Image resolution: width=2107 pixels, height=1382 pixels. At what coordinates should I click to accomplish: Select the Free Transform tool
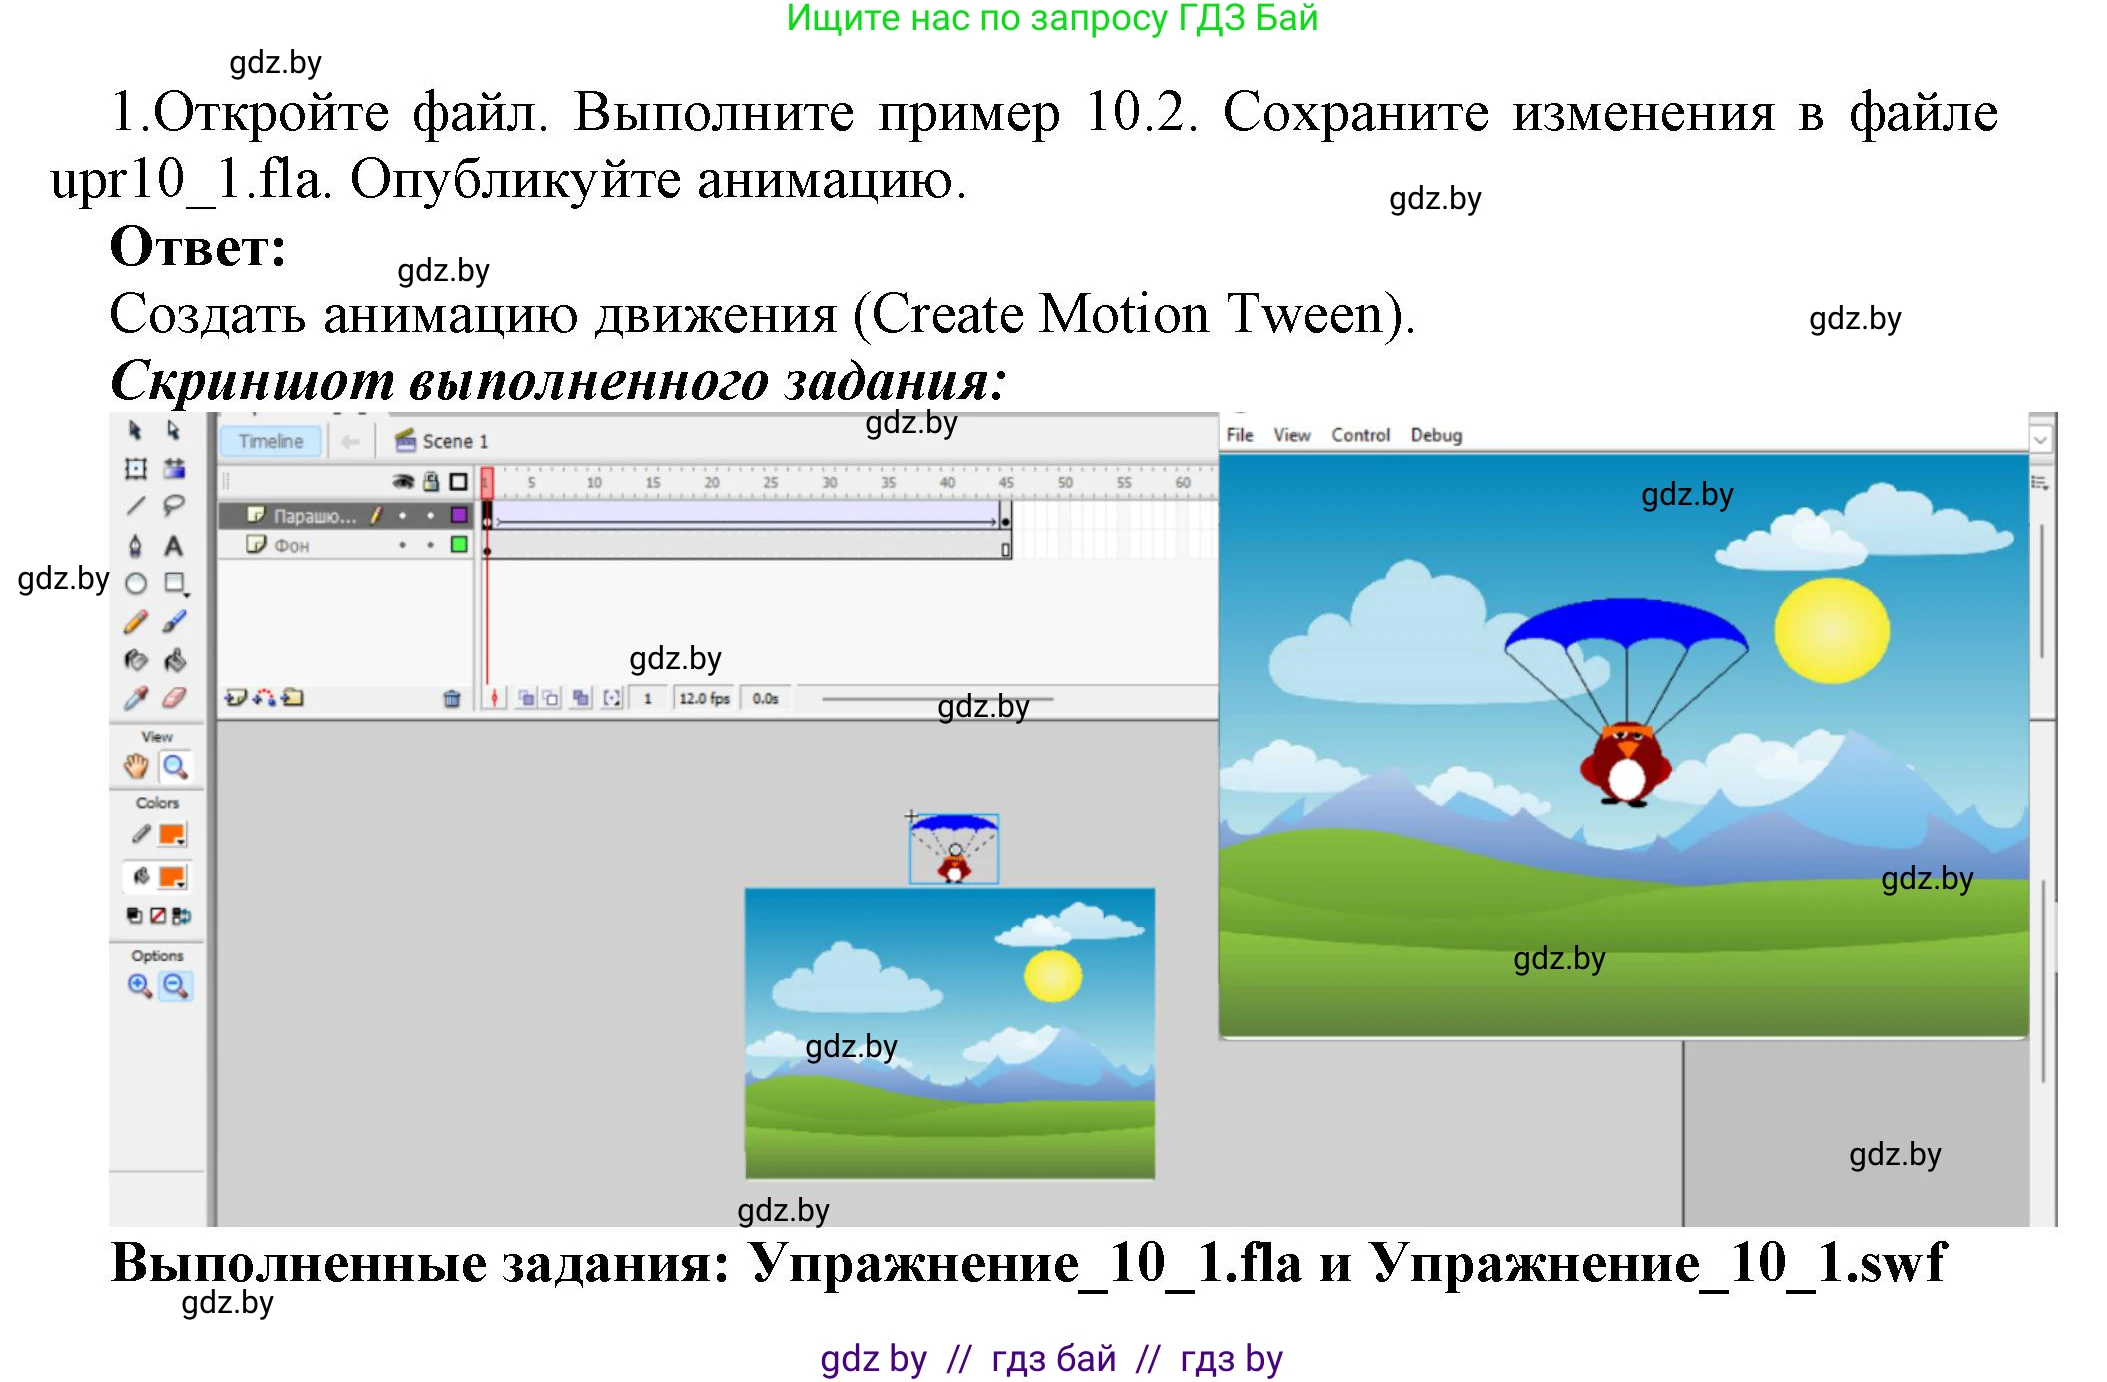click(135, 468)
